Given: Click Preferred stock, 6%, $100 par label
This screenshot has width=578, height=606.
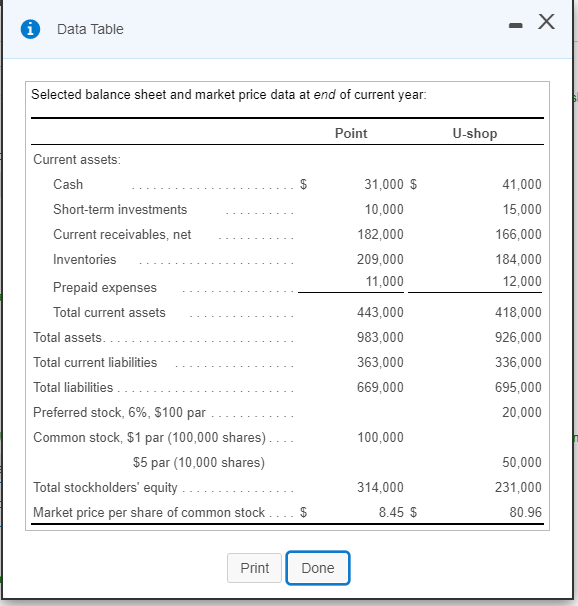Looking at the screenshot, I should pyautogui.click(x=119, y=412).
